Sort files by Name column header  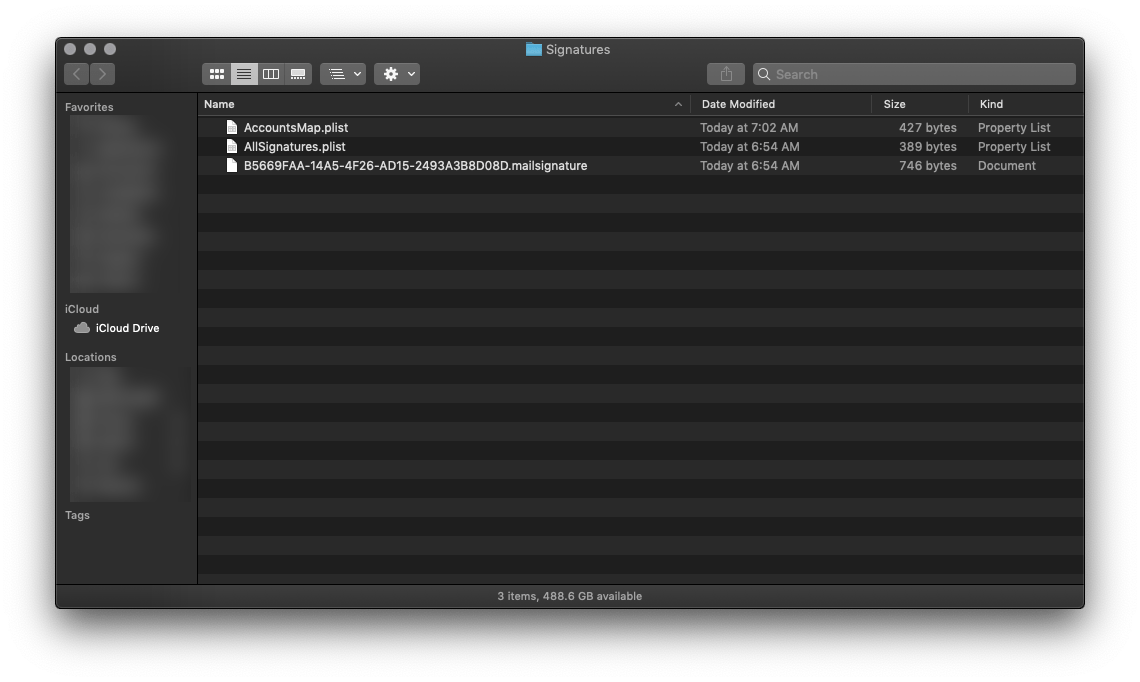(220, 104)
